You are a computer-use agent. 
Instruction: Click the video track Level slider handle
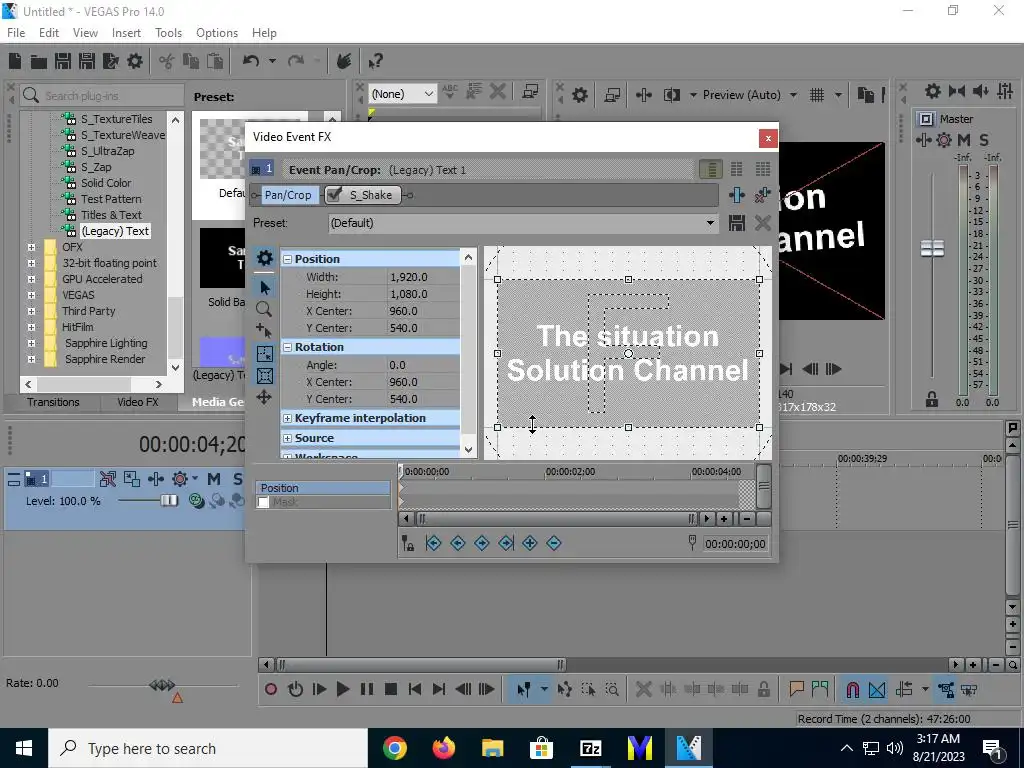[x=169, y=501]
